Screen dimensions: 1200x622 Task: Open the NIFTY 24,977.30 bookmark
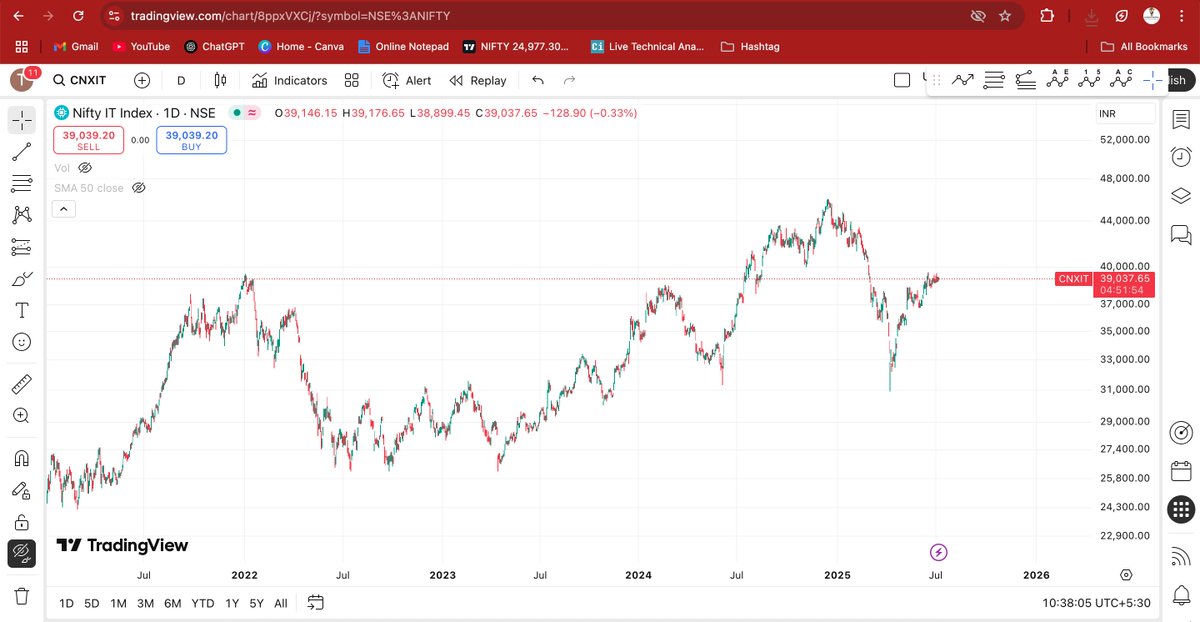click(x=516, y=46)
